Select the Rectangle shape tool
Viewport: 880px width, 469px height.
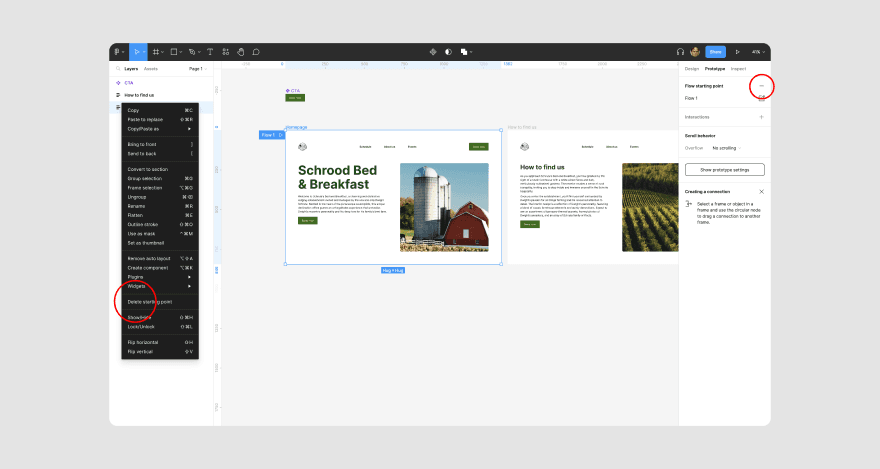click(174, 52)
